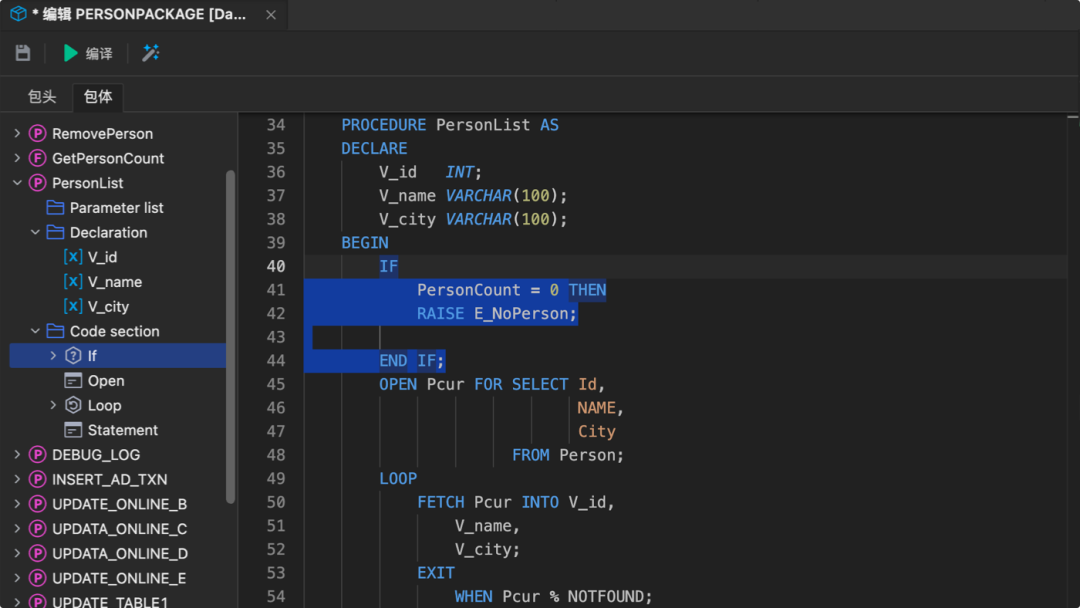Click the save icon in toolbar
Image resolution: width=1080 pixels, height=608 pixels.
point(23,53)
